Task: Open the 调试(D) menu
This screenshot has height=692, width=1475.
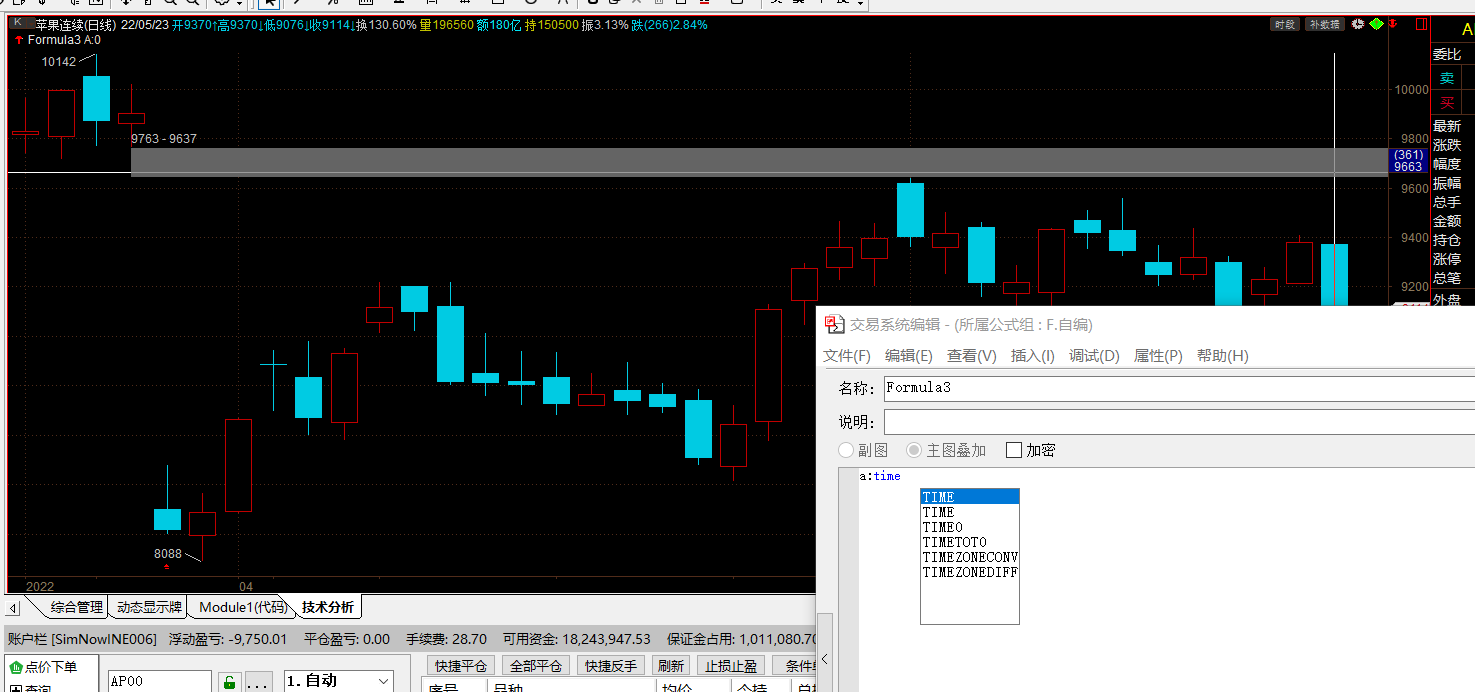Action: click(1095, 356)
